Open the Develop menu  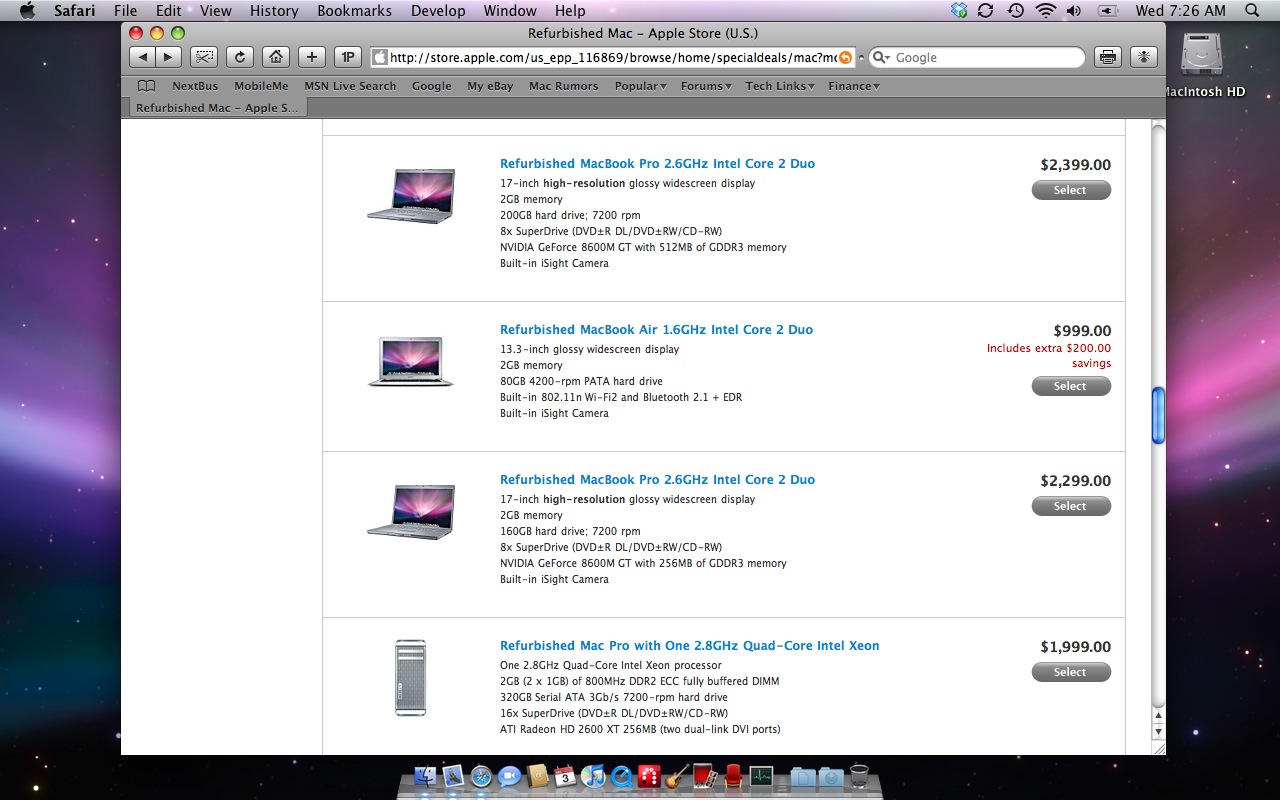438,11
